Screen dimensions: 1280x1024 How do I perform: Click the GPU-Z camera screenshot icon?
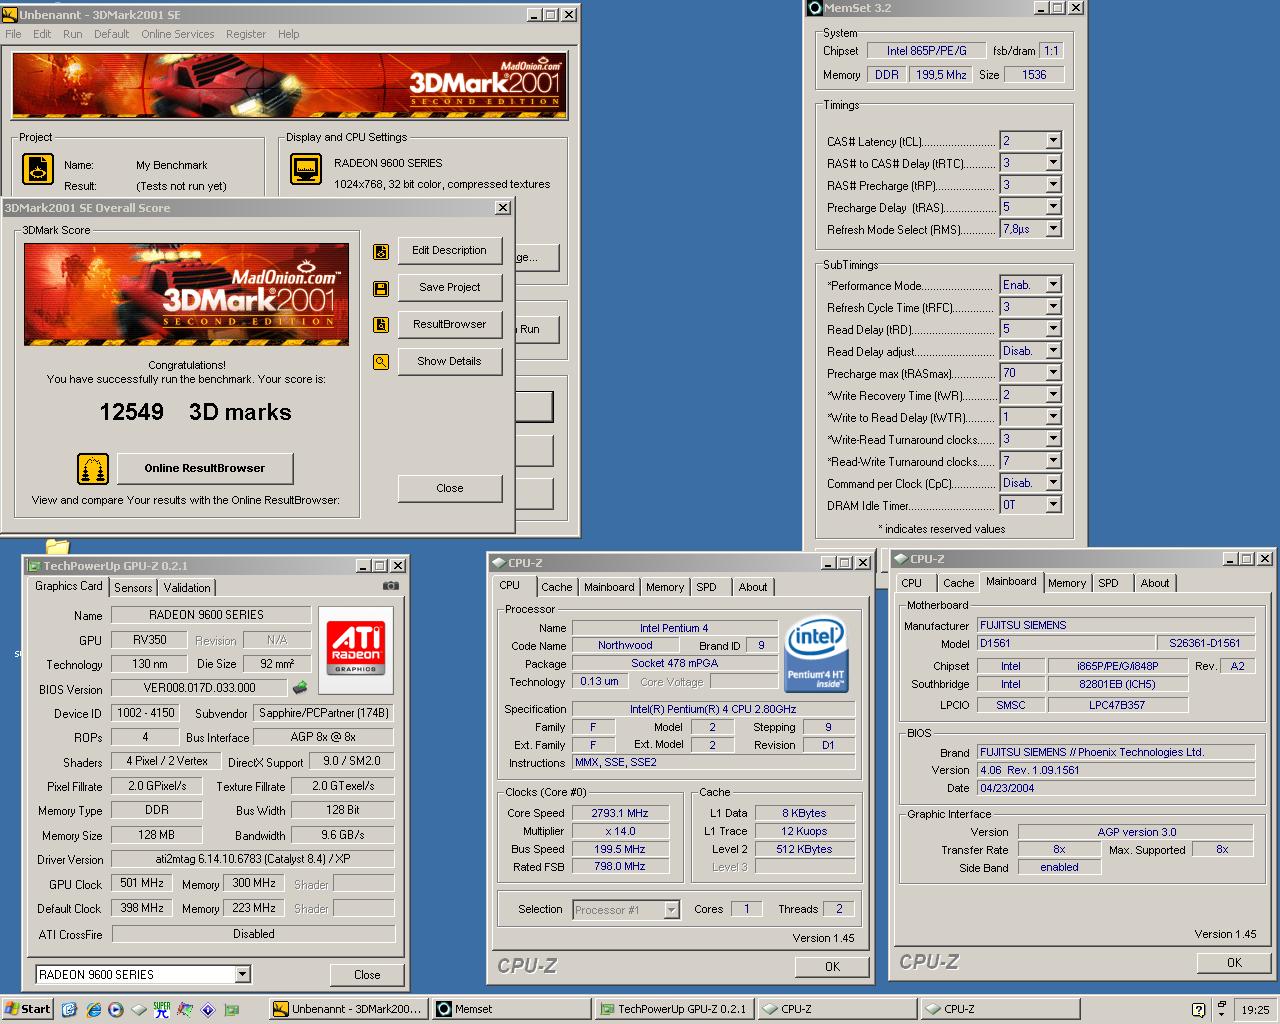point(391,586)
